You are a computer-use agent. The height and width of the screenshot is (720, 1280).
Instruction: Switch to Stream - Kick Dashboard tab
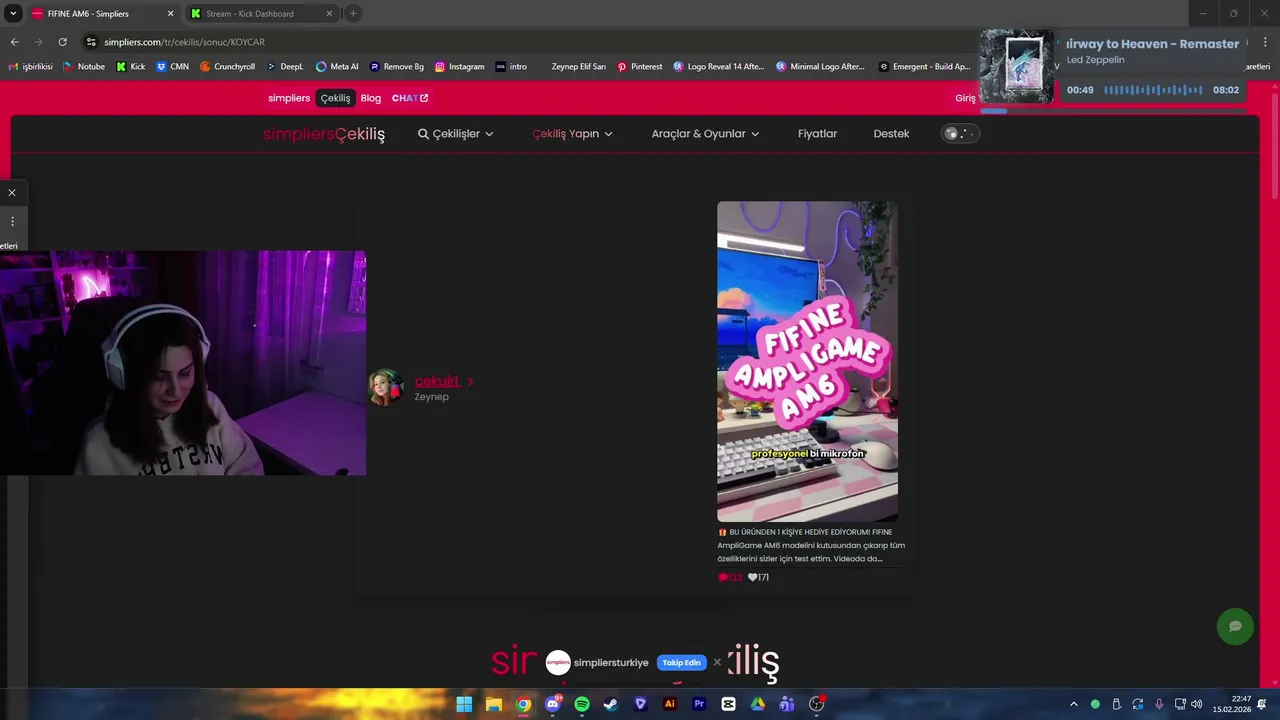point(260,13)
